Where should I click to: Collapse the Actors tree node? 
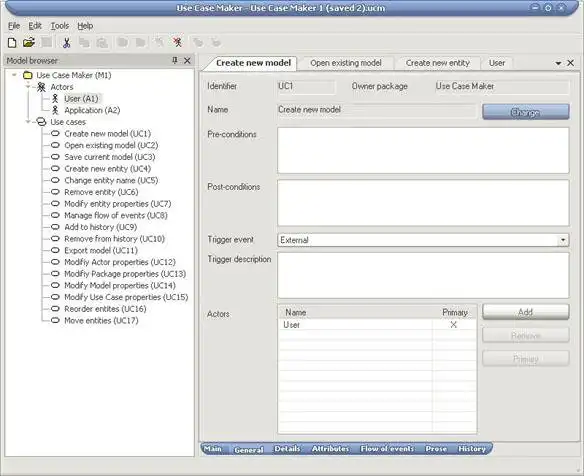click(x=28, y=87)
